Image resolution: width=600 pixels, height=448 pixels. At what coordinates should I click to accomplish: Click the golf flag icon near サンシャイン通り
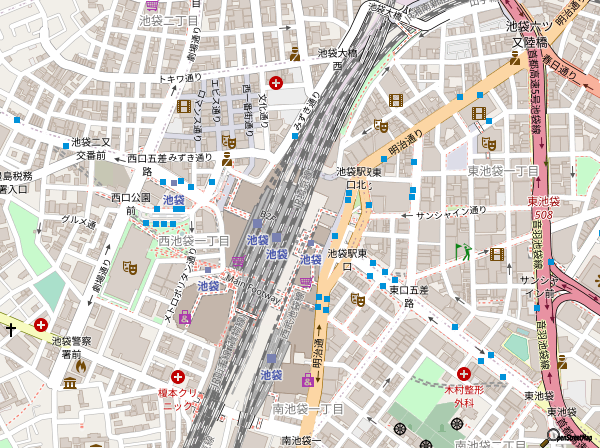(462, 252)
